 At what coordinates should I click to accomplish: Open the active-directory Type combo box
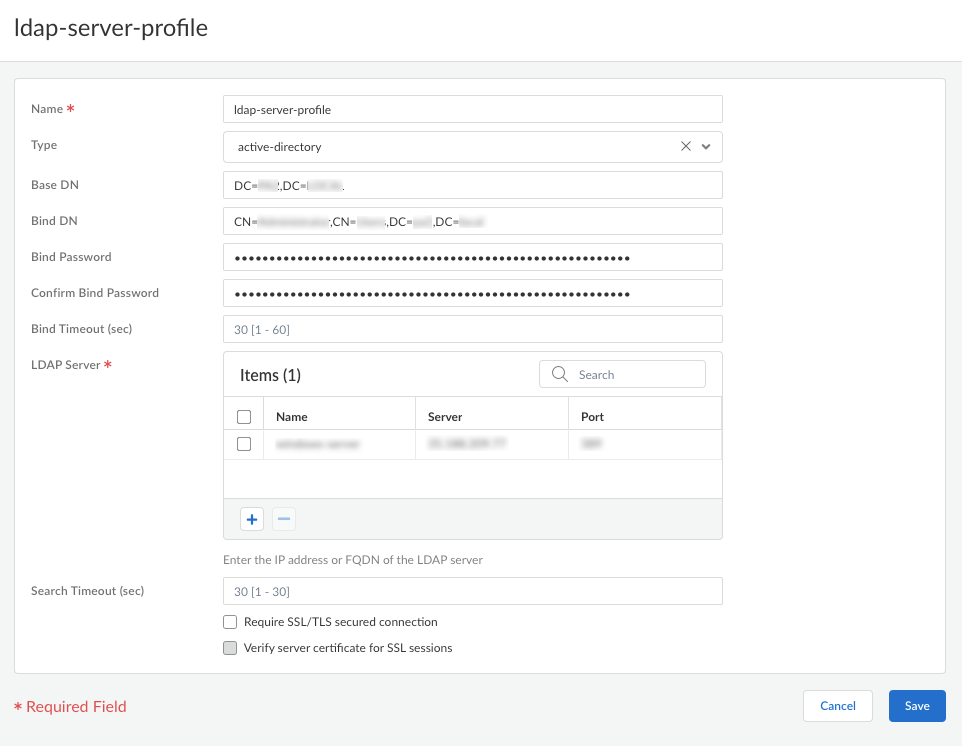pos(450,147)
